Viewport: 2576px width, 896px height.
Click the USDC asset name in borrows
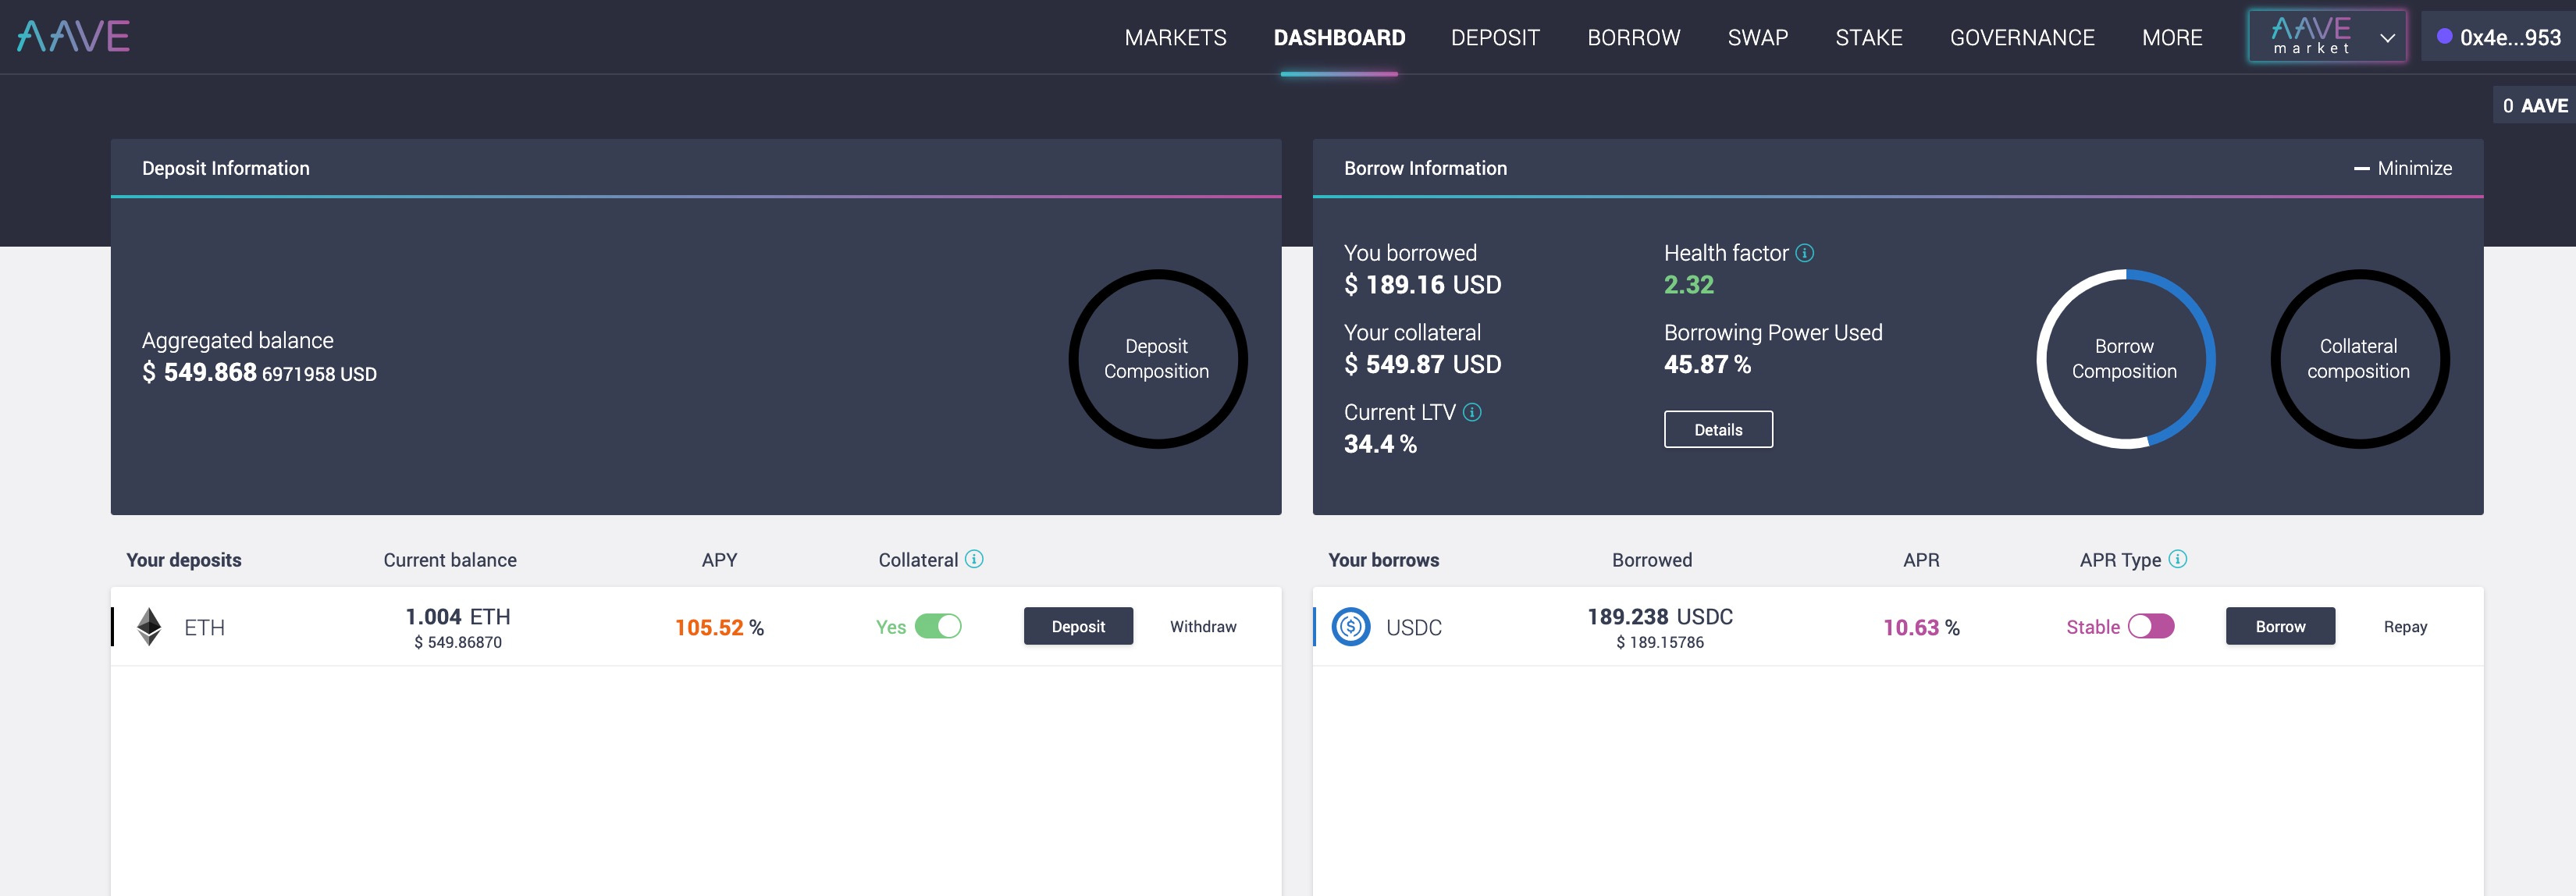point(1413,628)
